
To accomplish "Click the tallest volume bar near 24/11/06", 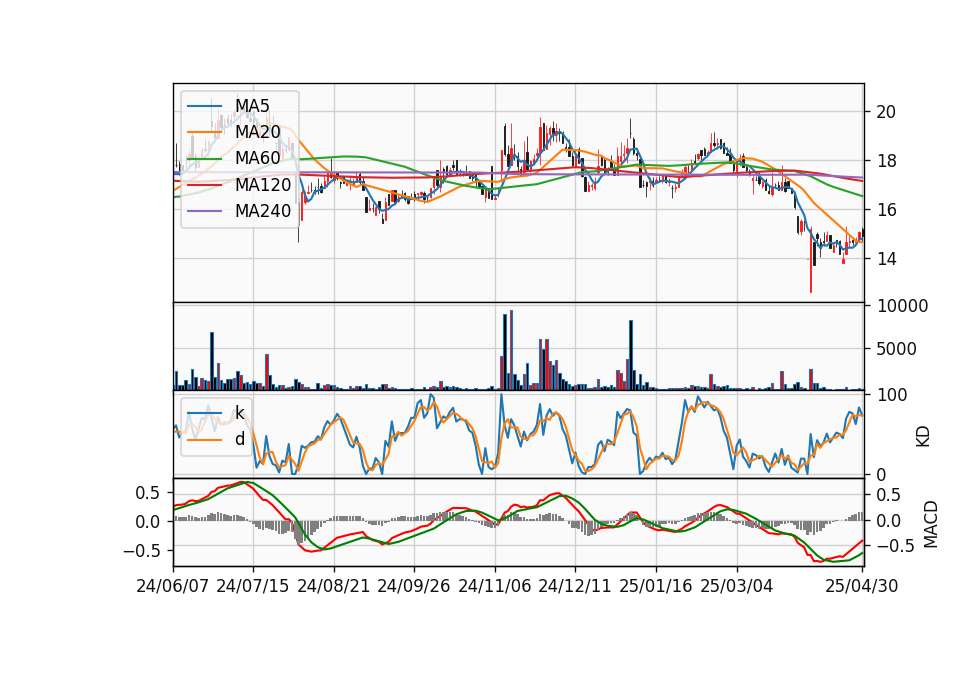I will [511, 350].
